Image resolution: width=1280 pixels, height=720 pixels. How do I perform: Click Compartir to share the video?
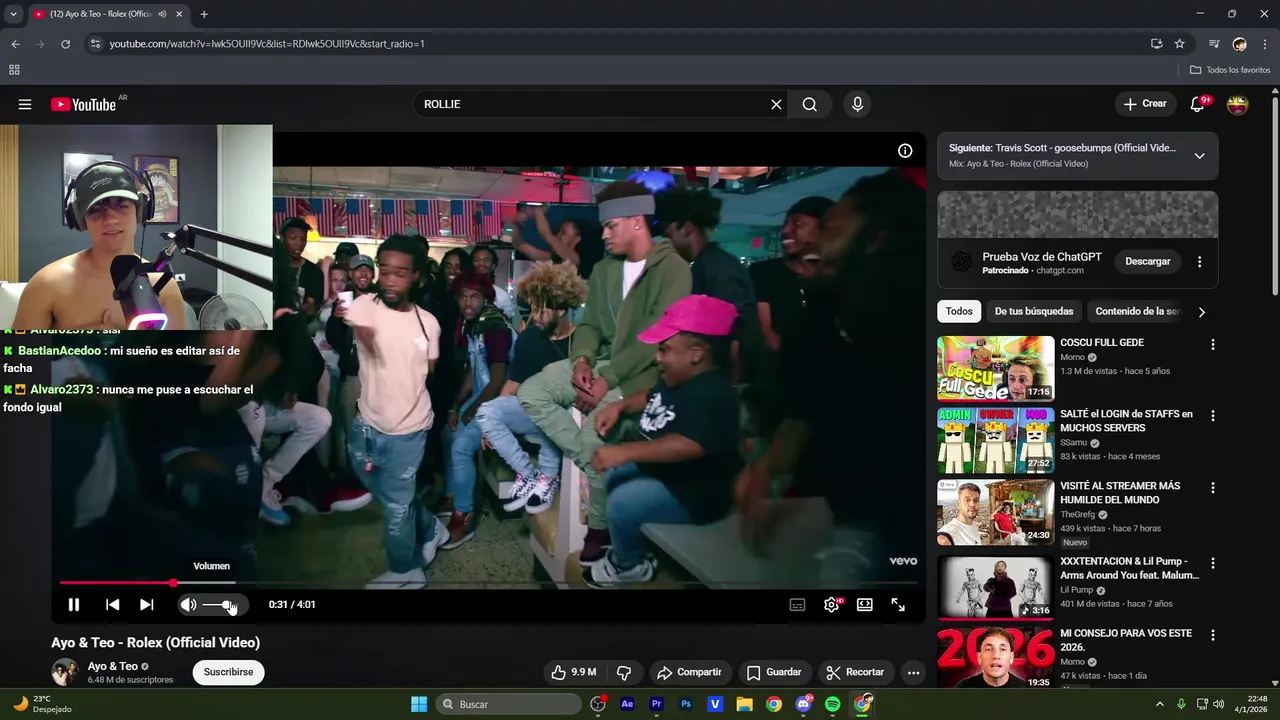pyautogui.click(x=689, y=672)
